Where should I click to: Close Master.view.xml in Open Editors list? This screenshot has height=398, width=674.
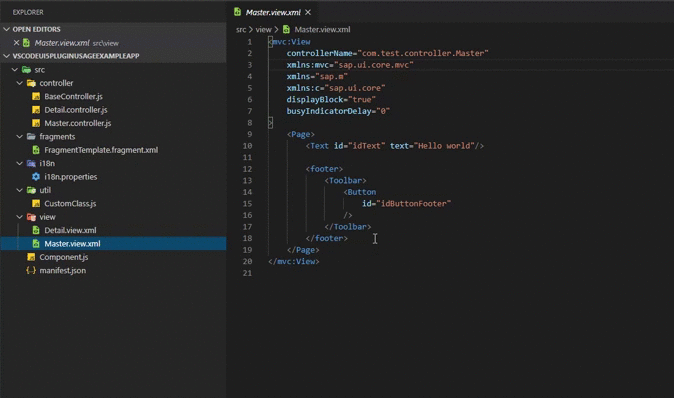16,43
